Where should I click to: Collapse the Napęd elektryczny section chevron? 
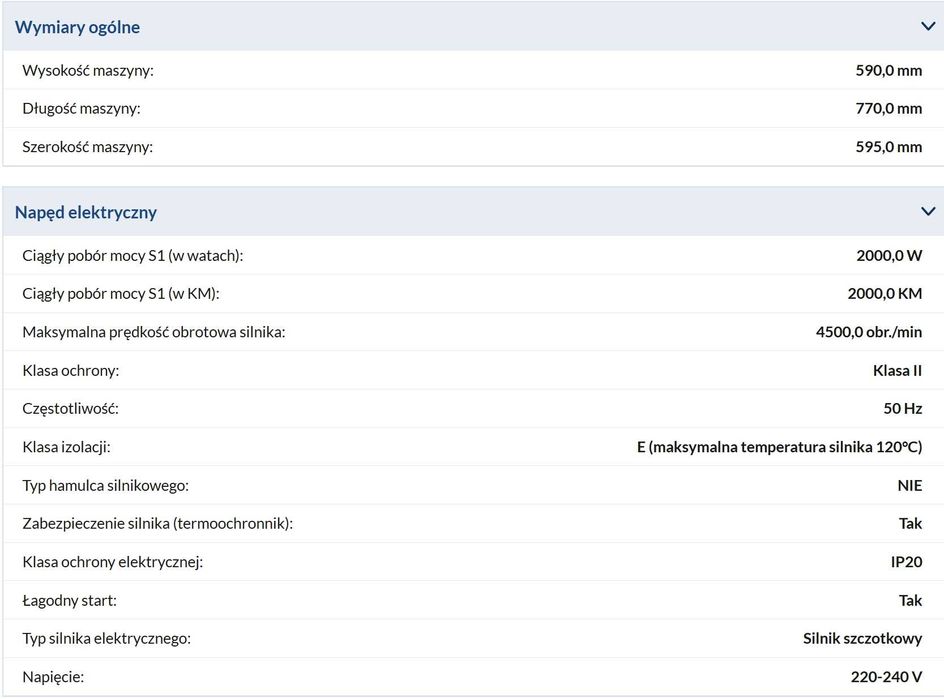[x=927, y=212]
